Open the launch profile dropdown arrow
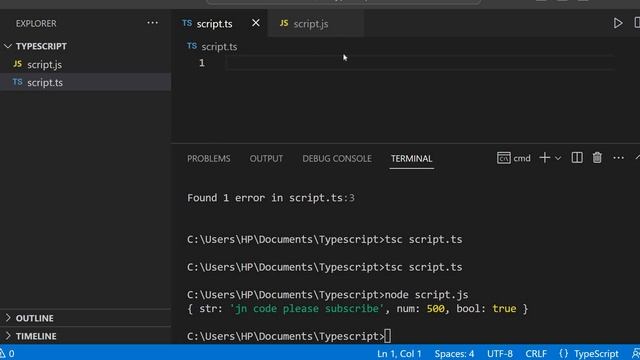This screenshot has height=360, width=640. point(558,158)
